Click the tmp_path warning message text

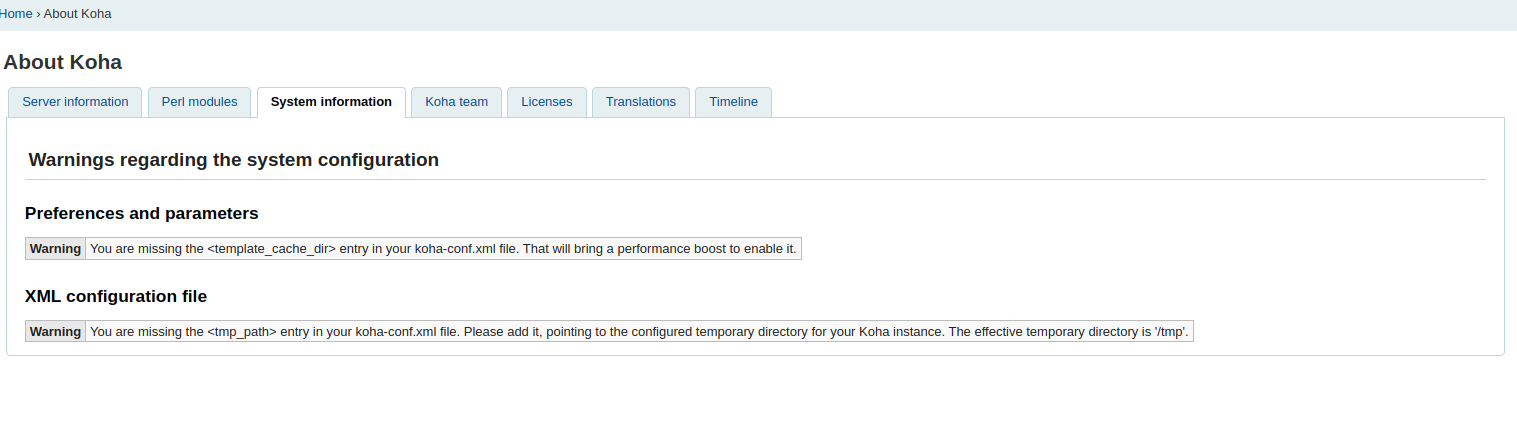(x=639, y=332)
